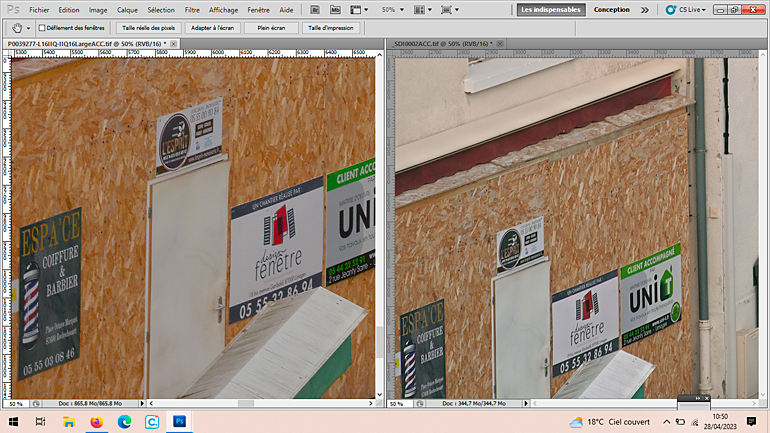770x433 pixels.
Task: Select the _SDI0002ACC.tif document tab
Action: 441,44
